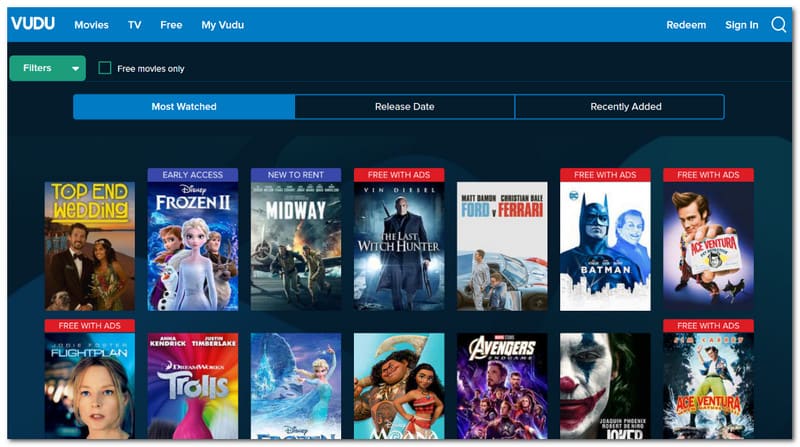This screenshot has width=800, height=447.
Task: Open the Batman movie poster
Action: tap(605, 246)
